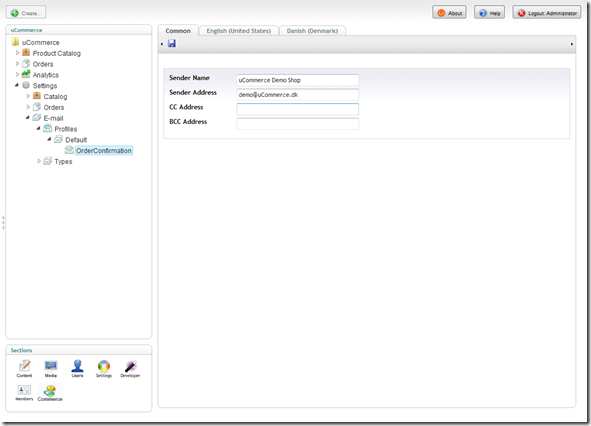Open the Settings section color wheel icon
Viewport: 591px width, 426px height.
point(104,366)
